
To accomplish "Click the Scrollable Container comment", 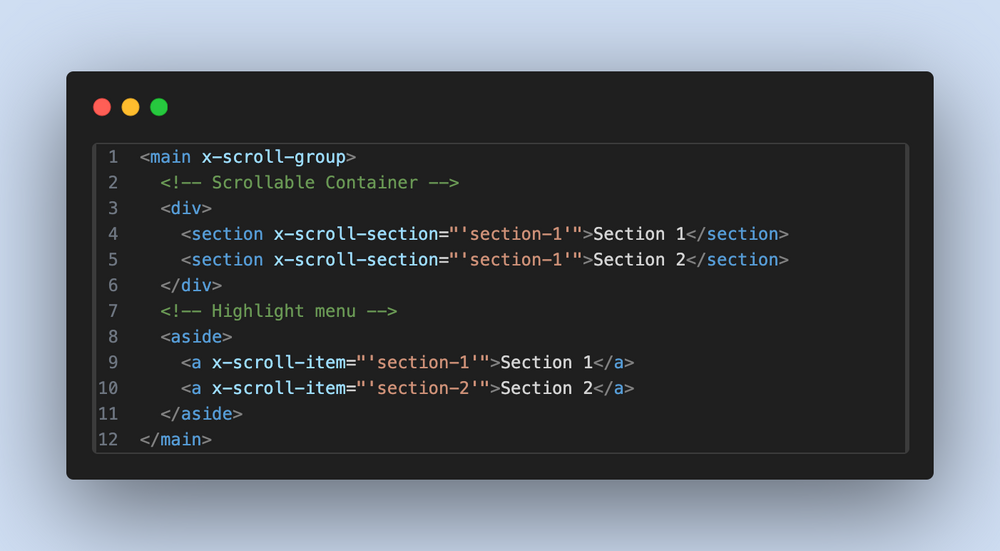I will (309, 183).
